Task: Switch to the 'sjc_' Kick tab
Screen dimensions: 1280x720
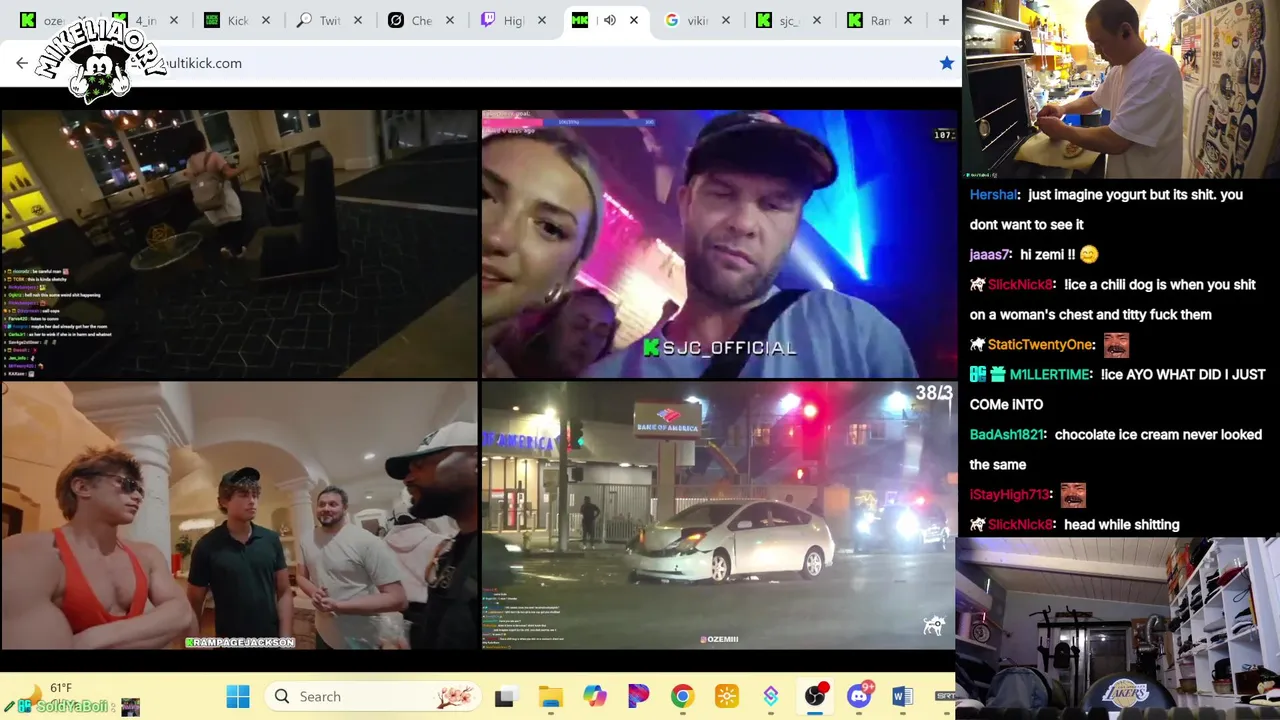Action: 789,20
